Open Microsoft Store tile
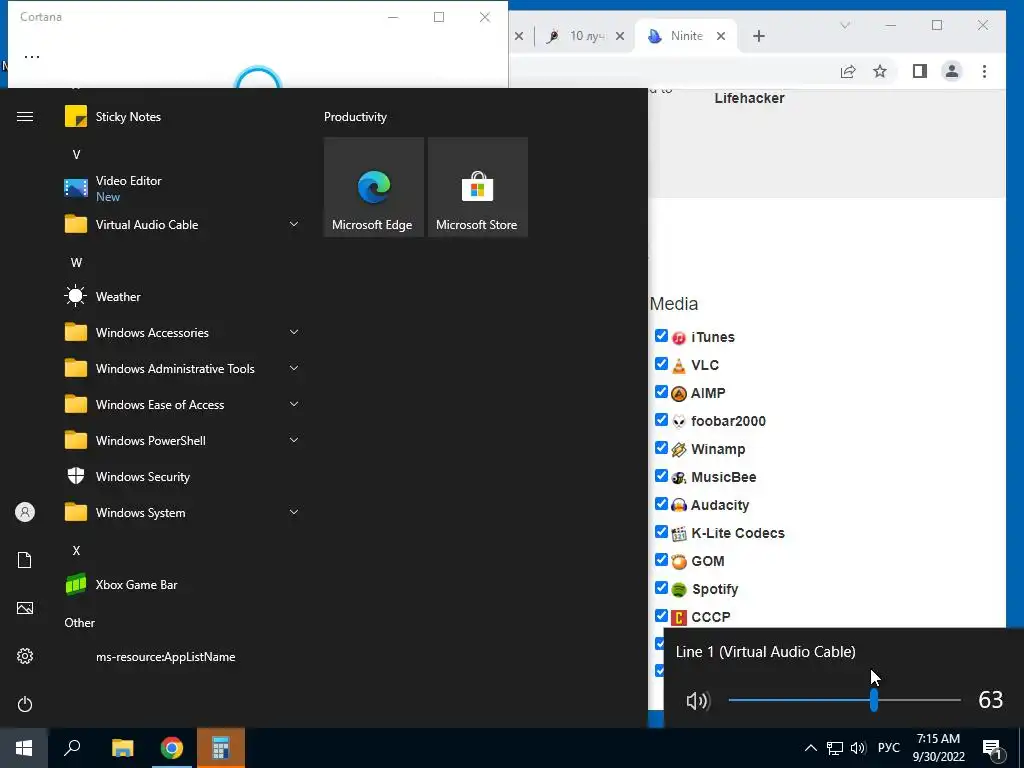The width and height of the screenshot is (1024, 768). pyautogui.click(x=477, y=187)
